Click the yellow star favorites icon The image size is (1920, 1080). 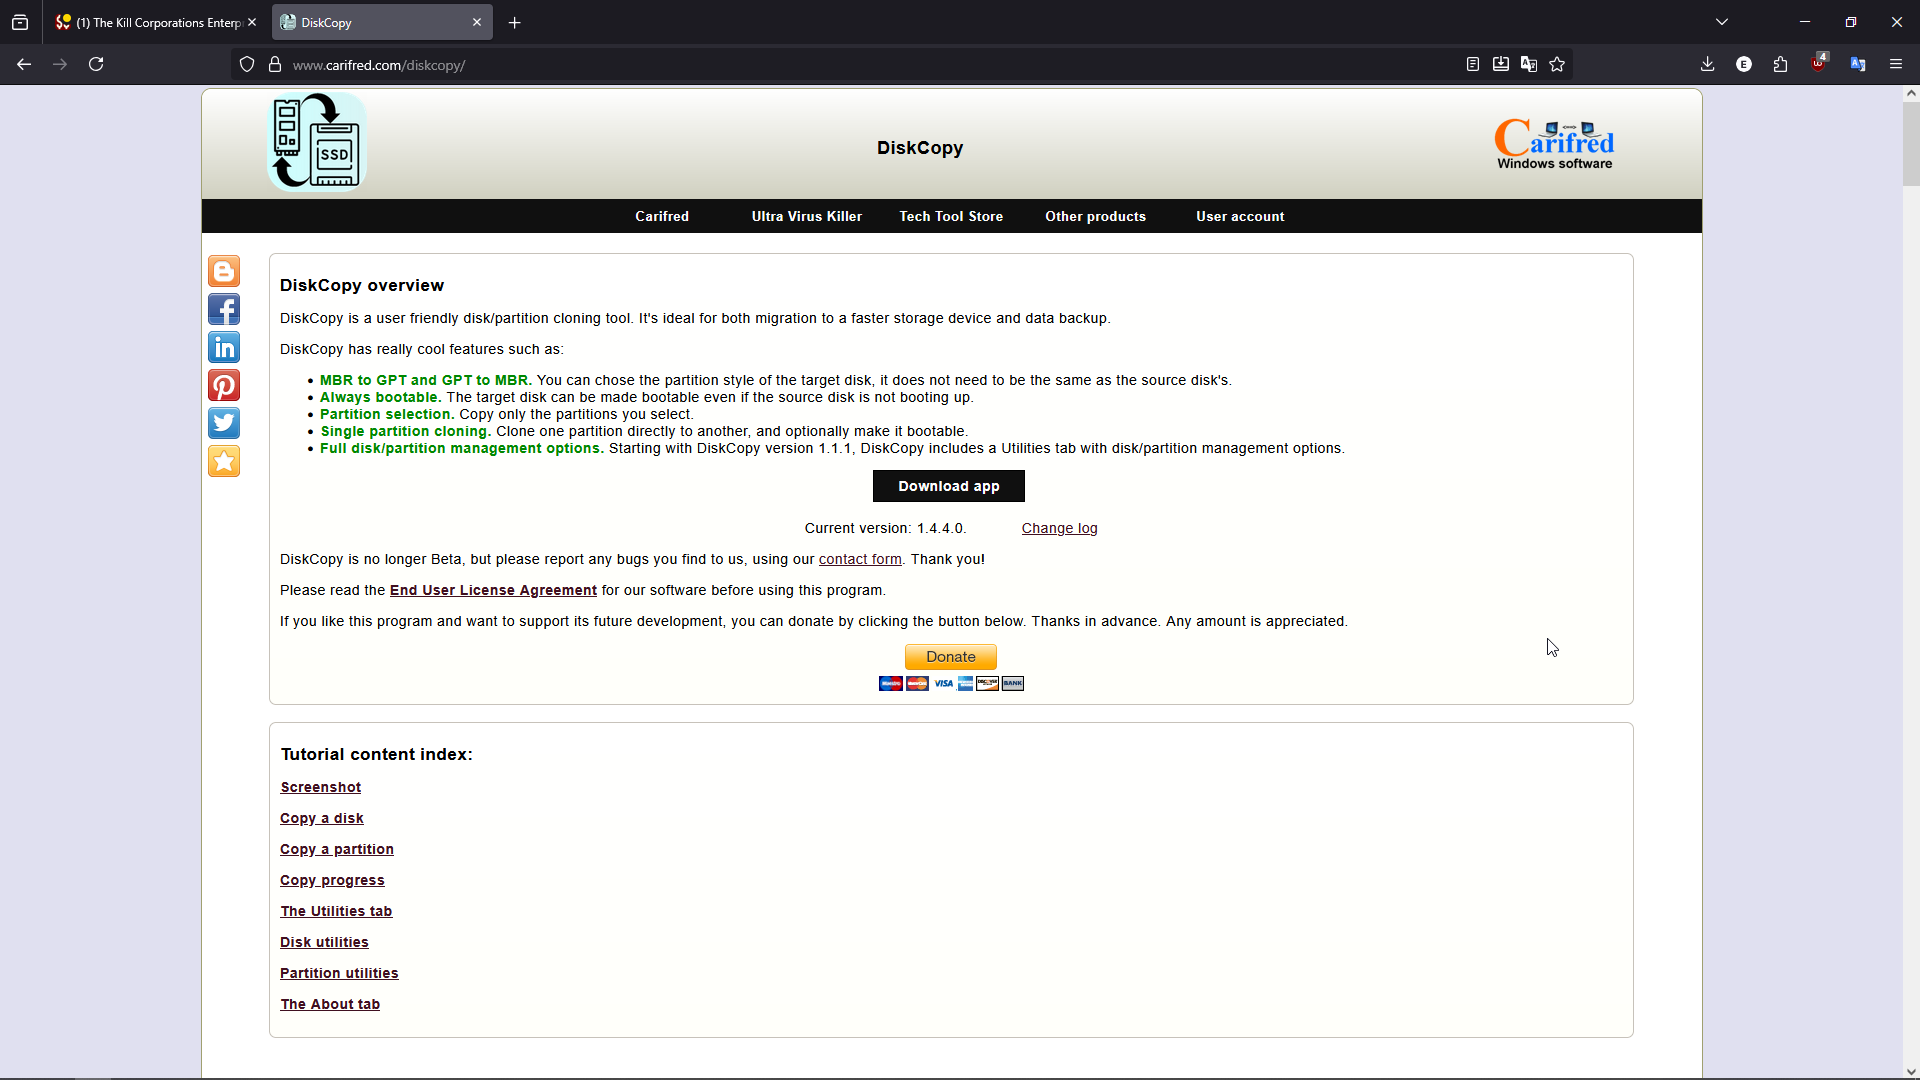click(x=224, y=462)
